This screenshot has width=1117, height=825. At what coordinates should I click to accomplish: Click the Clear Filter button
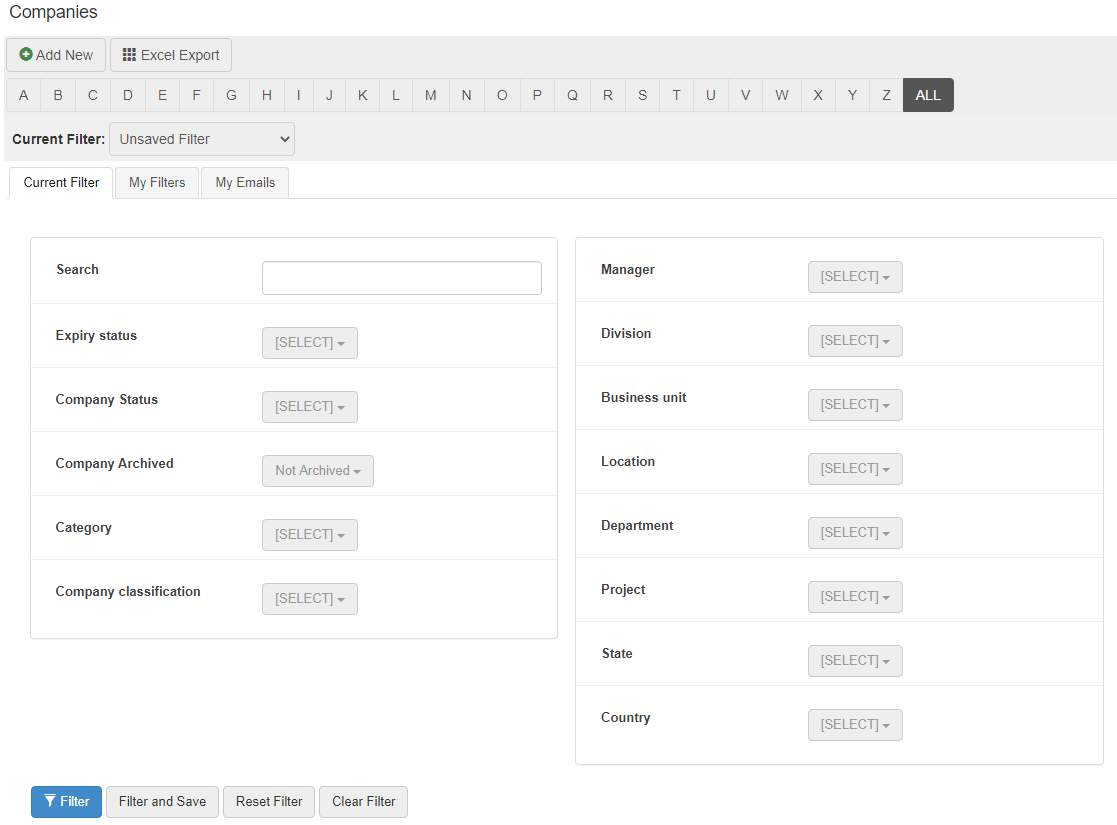click(x=363, y=801)
